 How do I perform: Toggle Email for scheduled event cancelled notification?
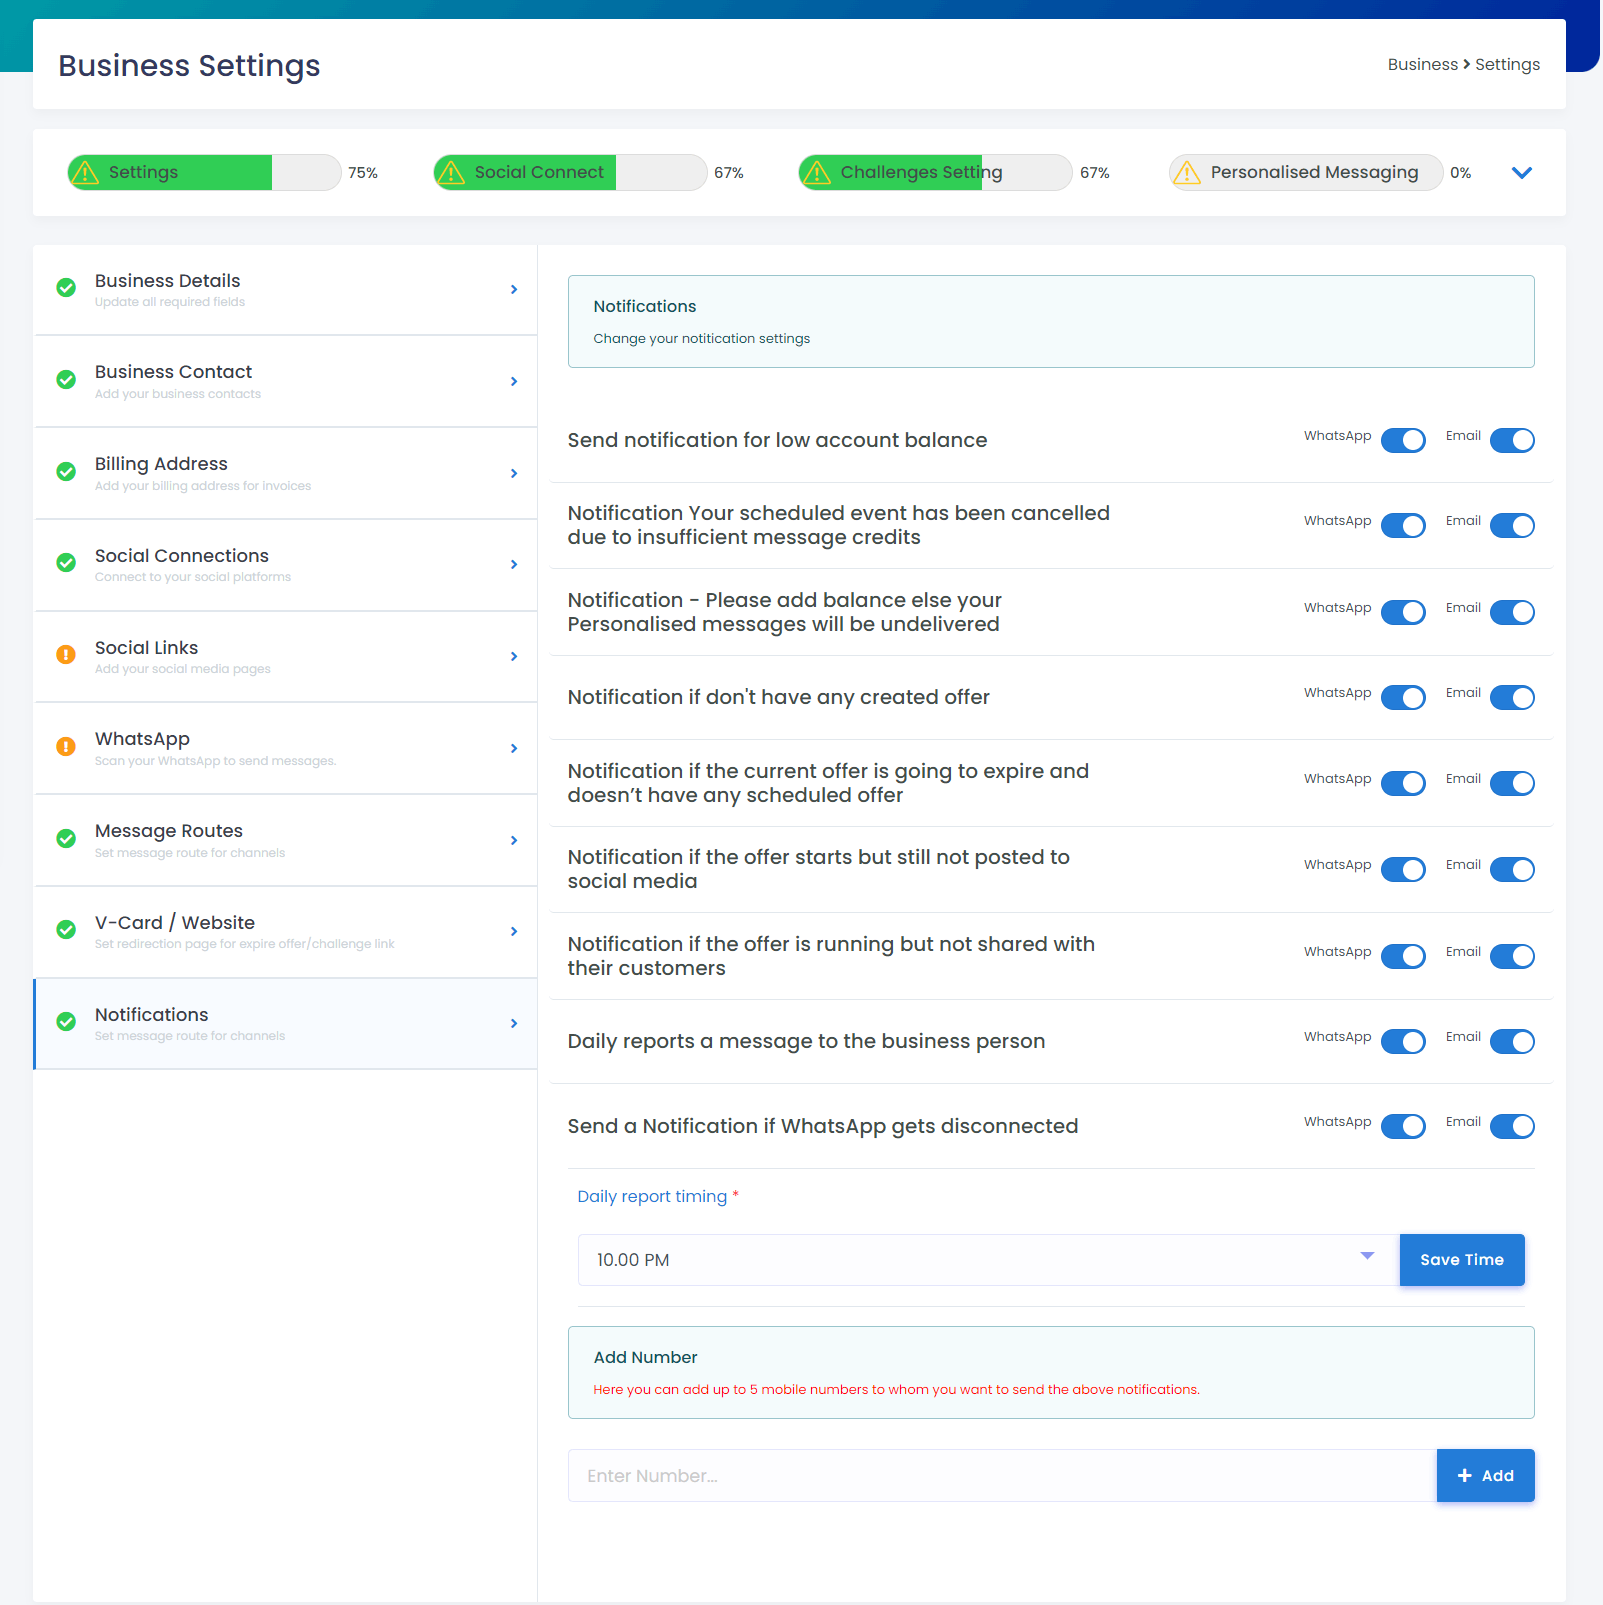point(1512,525)
